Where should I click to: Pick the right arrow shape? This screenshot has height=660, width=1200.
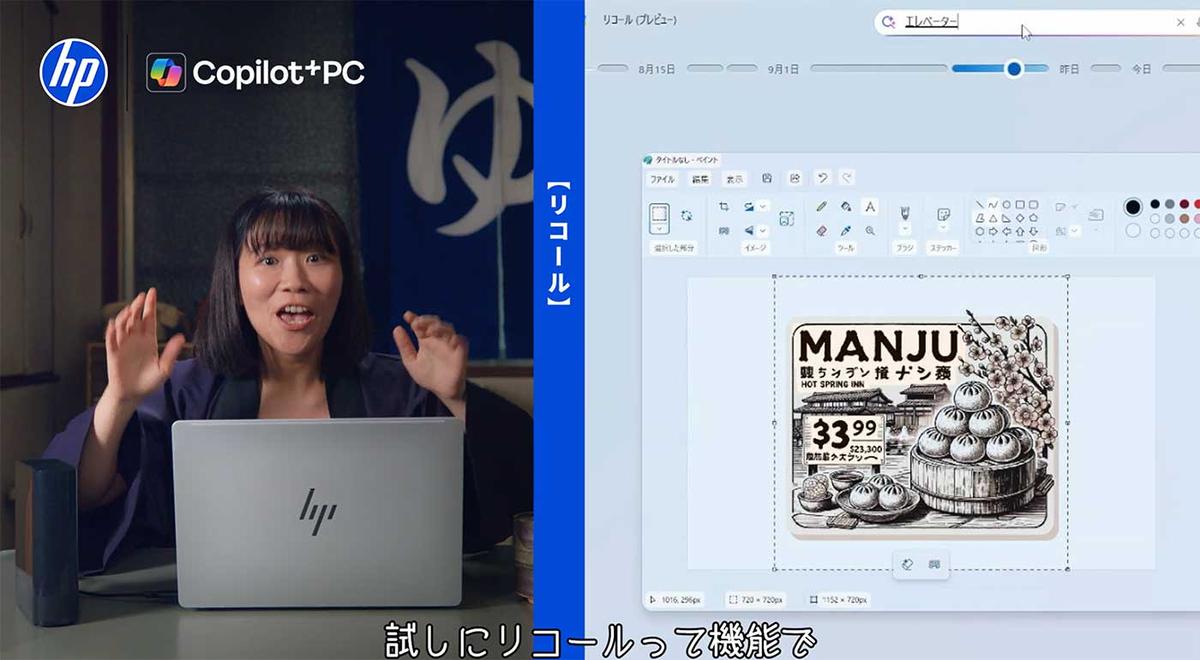pos(993,231)
